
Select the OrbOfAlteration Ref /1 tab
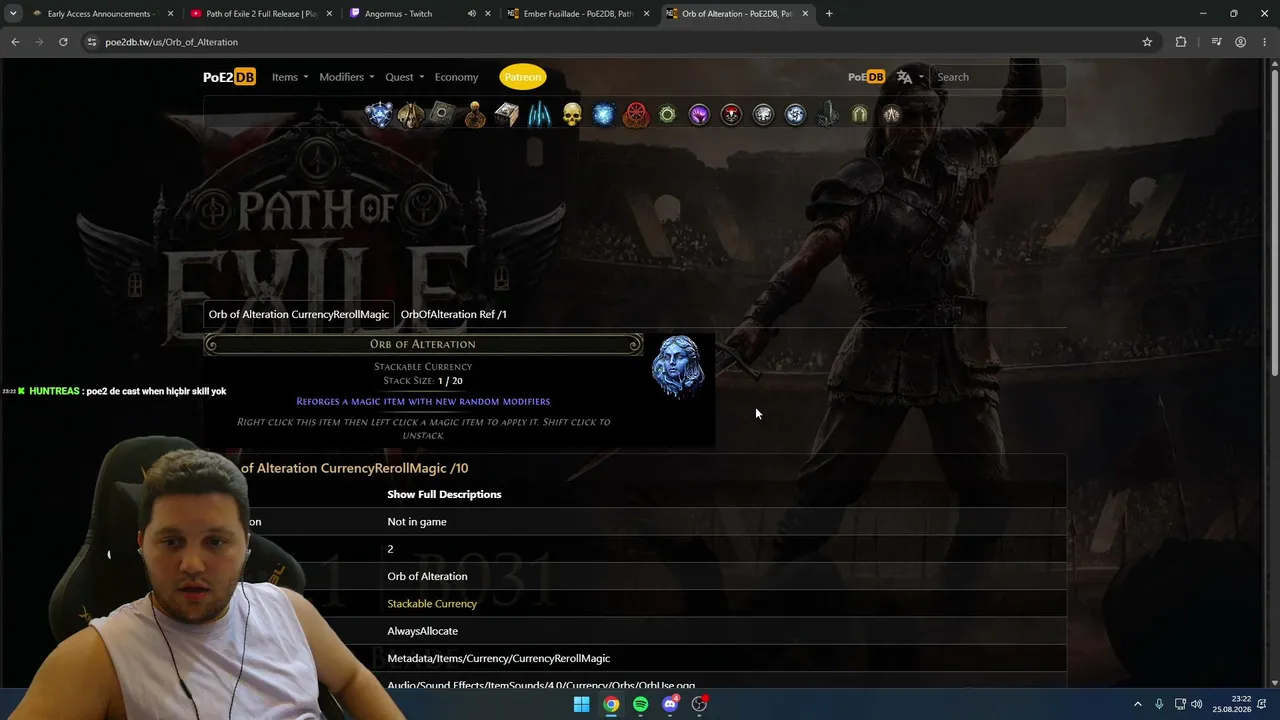(454, 314)
